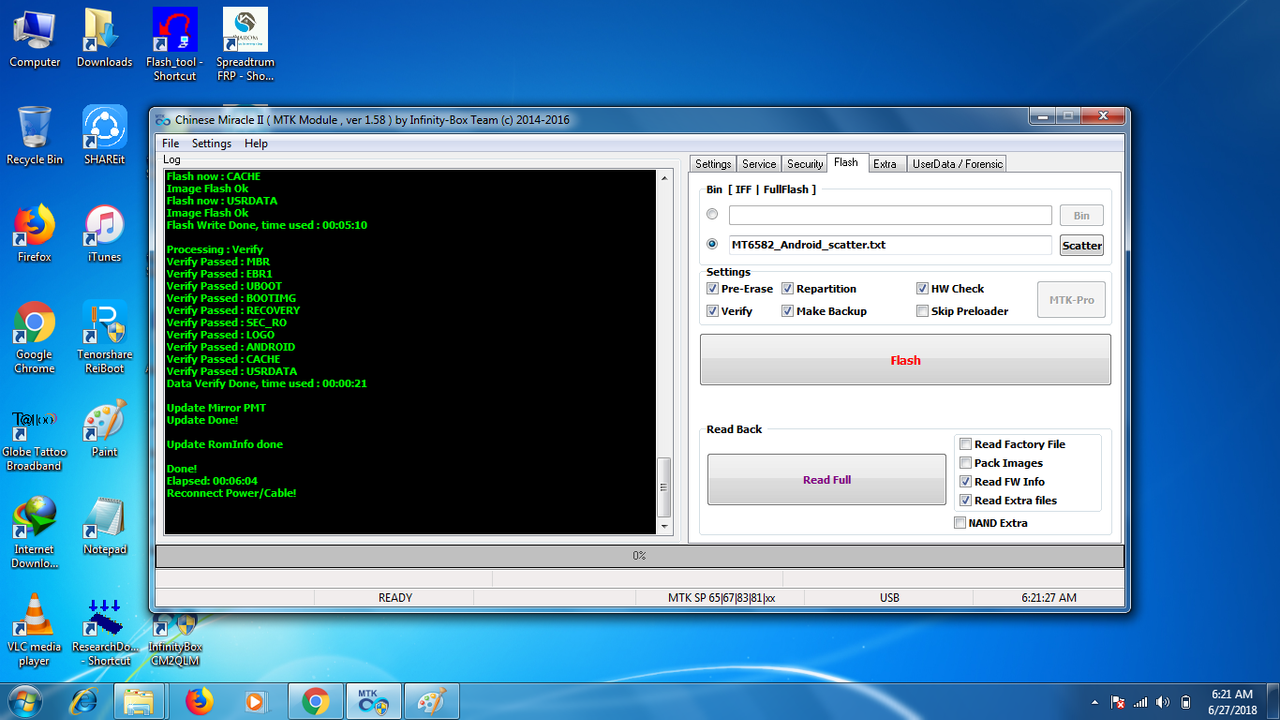1280x720 pixels.
Task: Enable the Skip Preloader checkbox
Action: click(922, 311)
